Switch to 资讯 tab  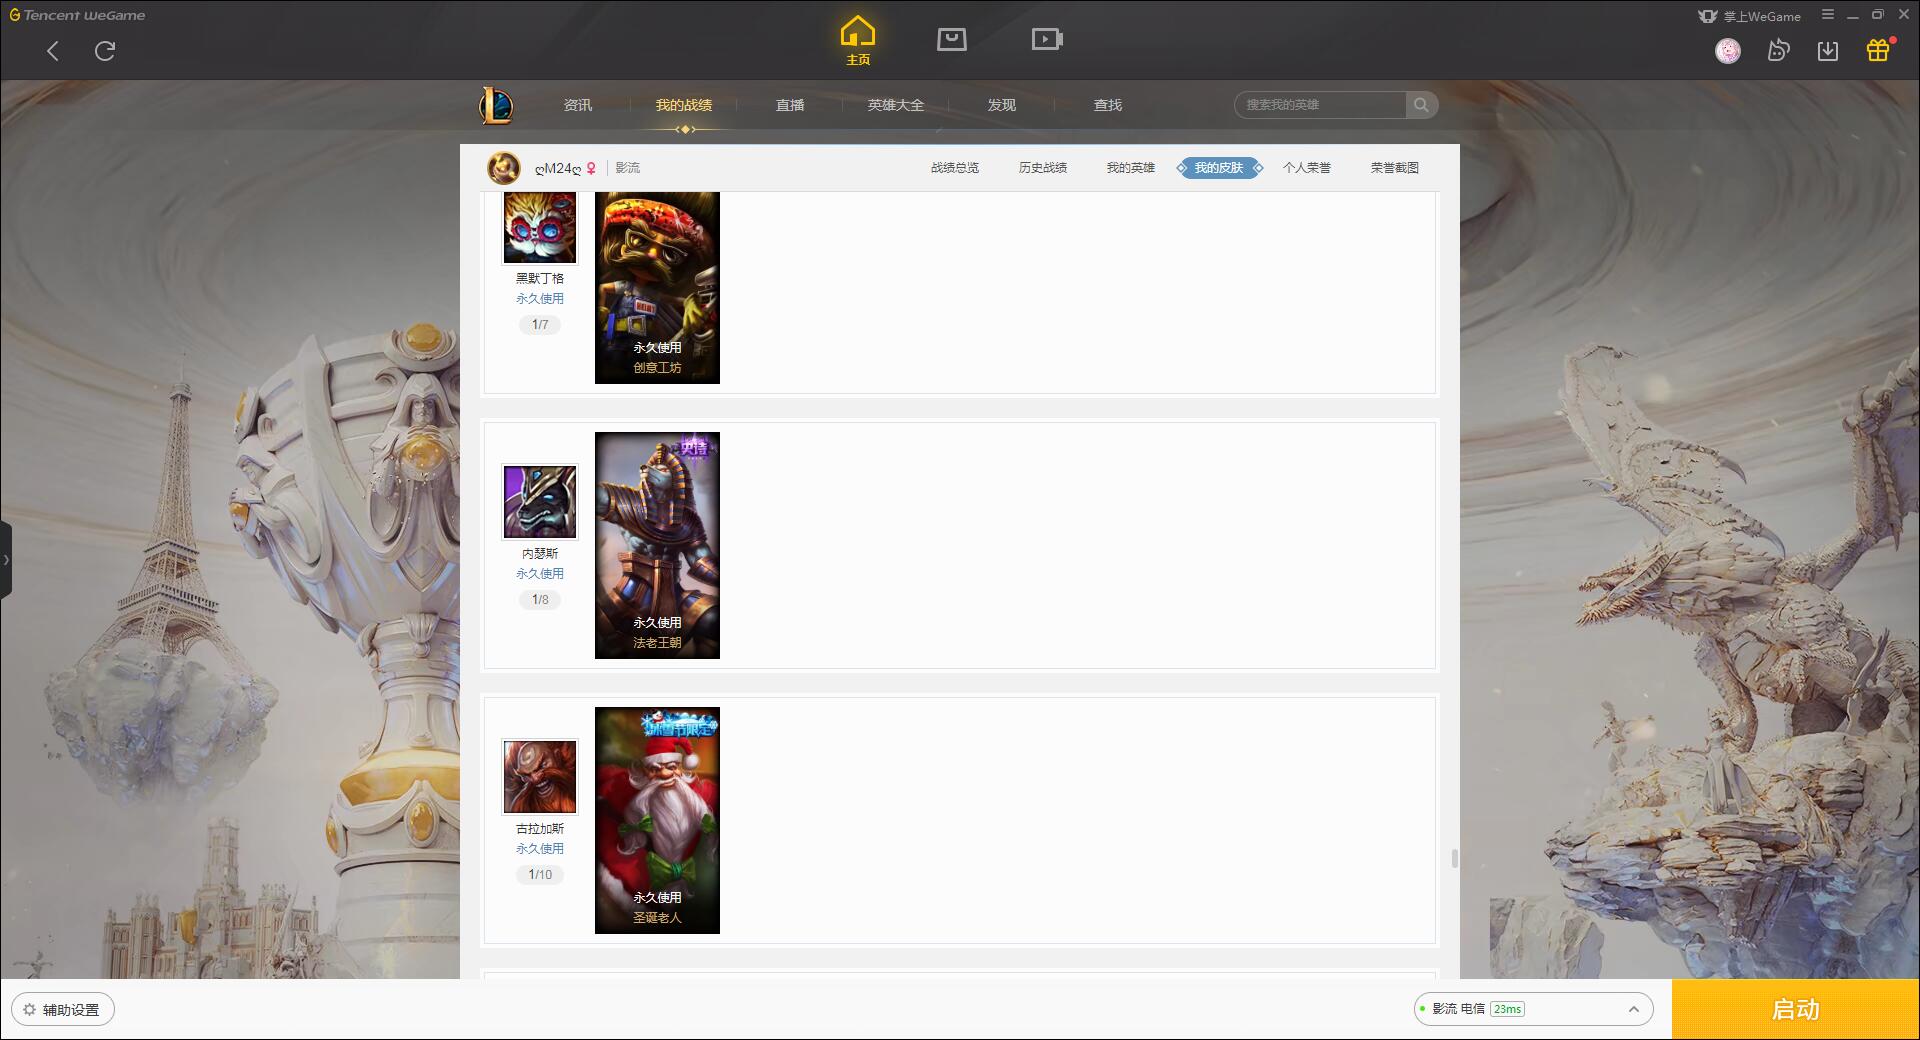[x=578, y=105]
